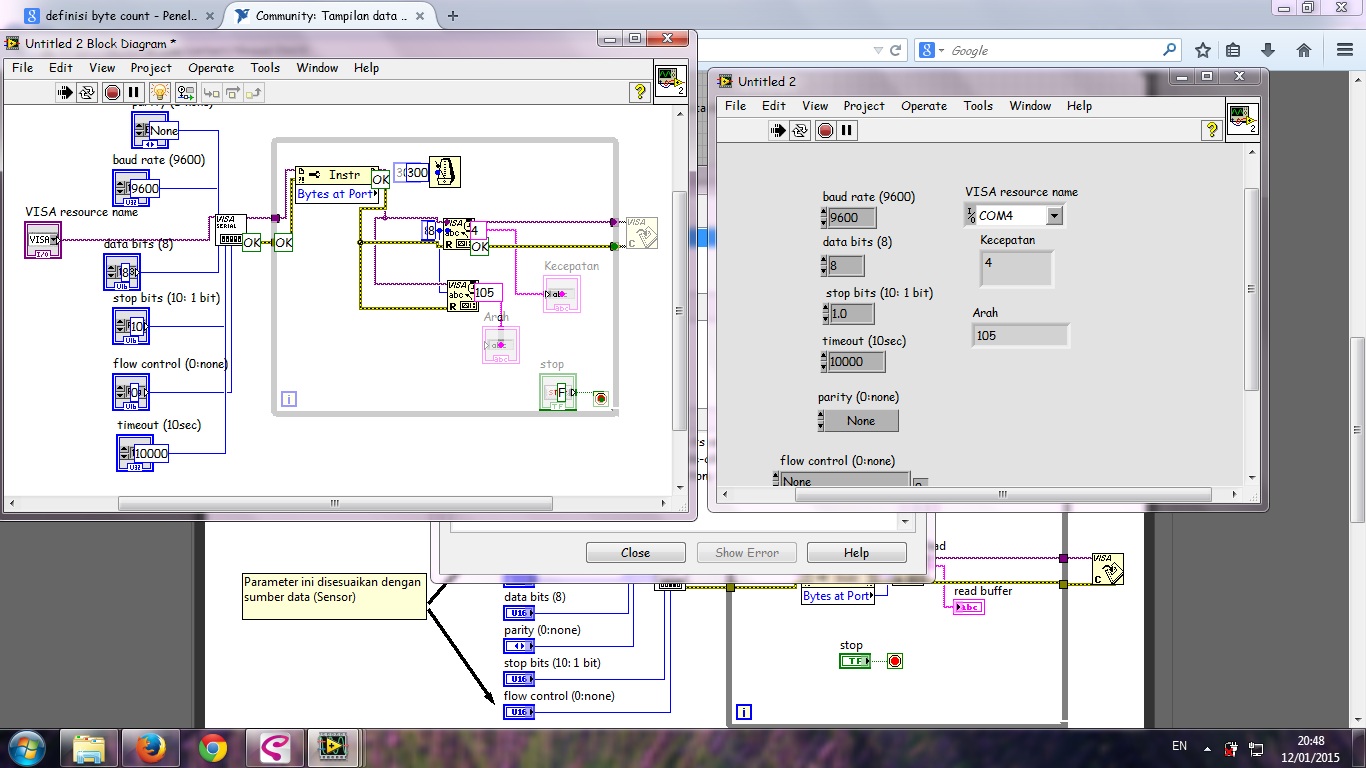Pause execution in Block Diagram toolbar
Screen dimensions: 1366x768
click(134, 92)
